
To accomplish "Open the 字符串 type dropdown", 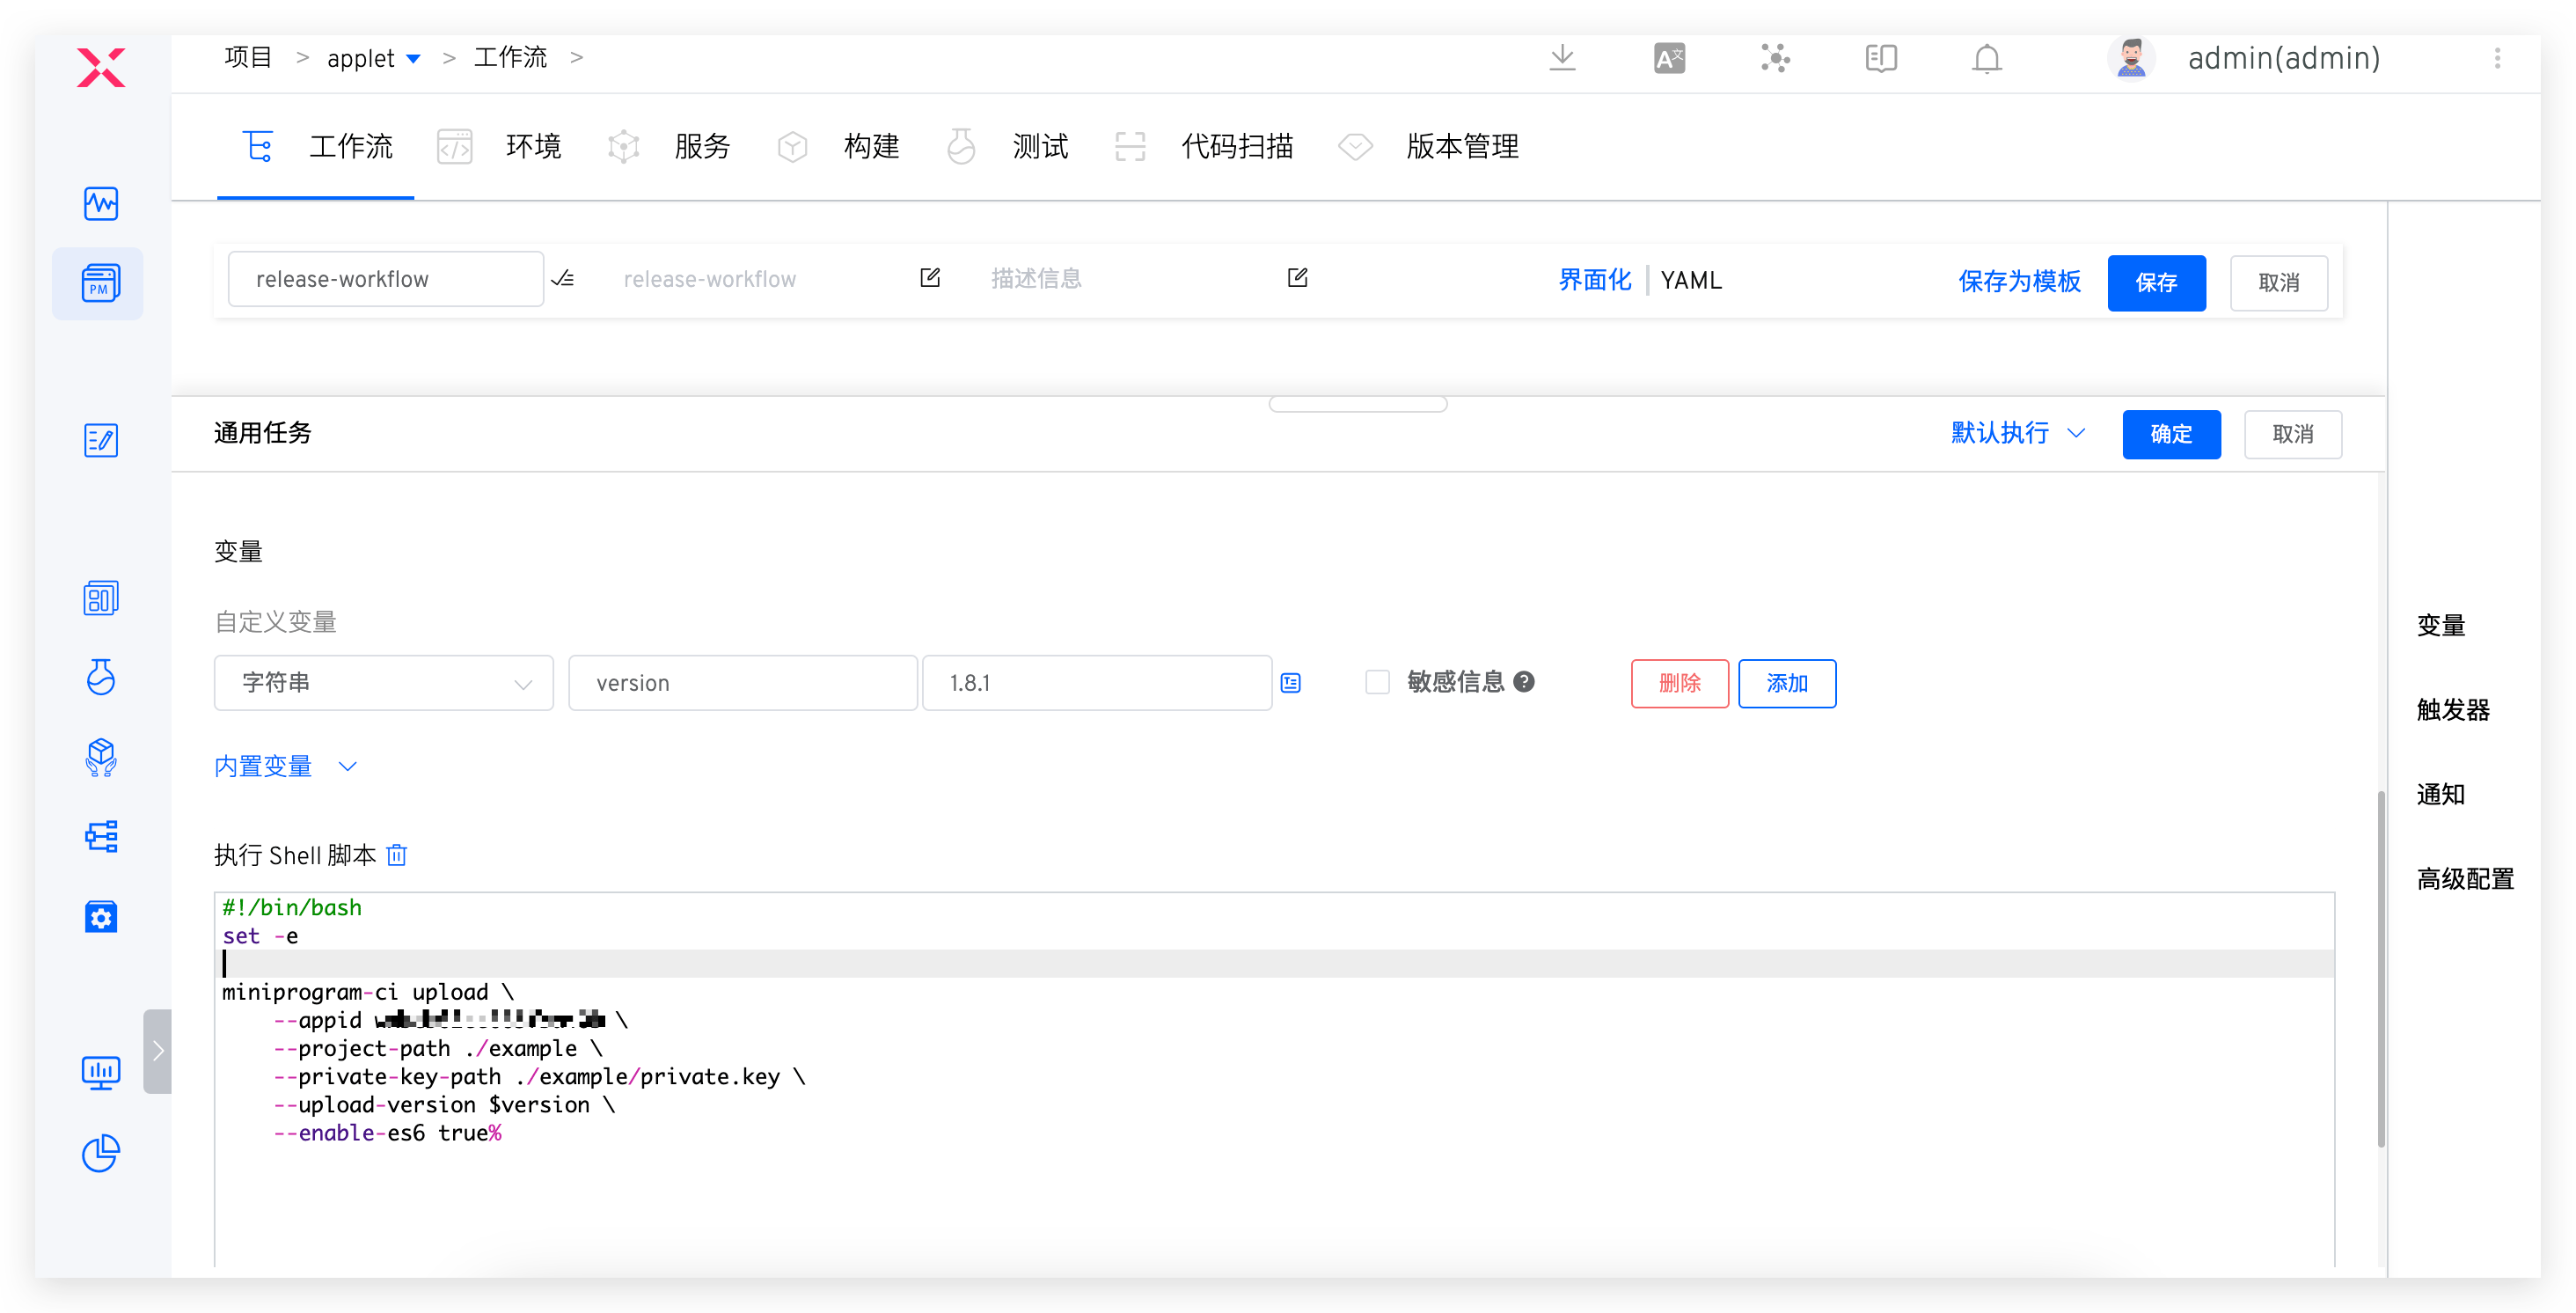I will click(384, 683).
